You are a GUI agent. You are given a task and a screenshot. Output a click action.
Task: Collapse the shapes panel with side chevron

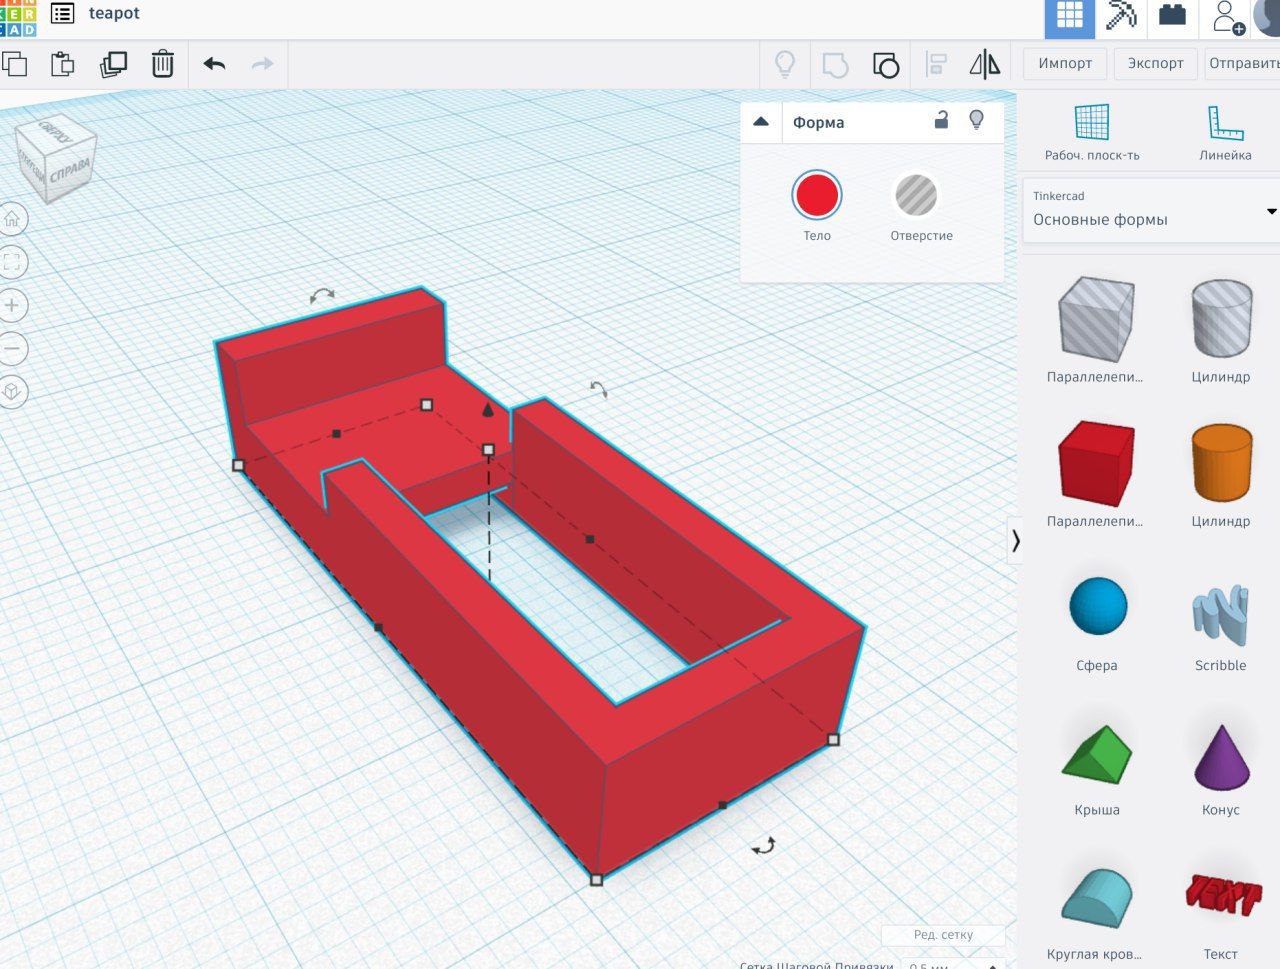(1014, 541)
